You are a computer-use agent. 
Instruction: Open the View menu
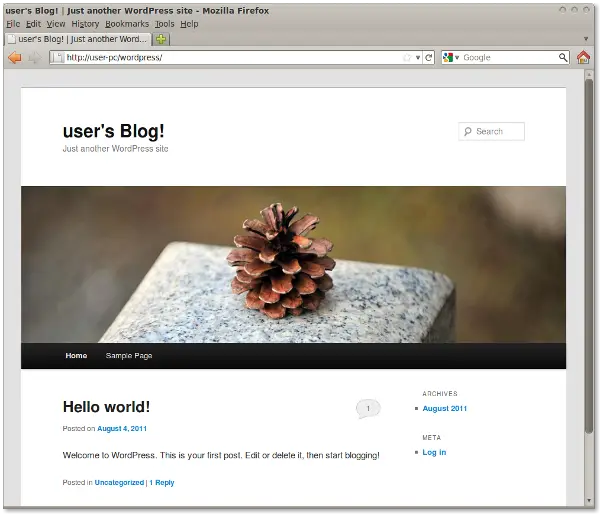(x=55, y=24)
